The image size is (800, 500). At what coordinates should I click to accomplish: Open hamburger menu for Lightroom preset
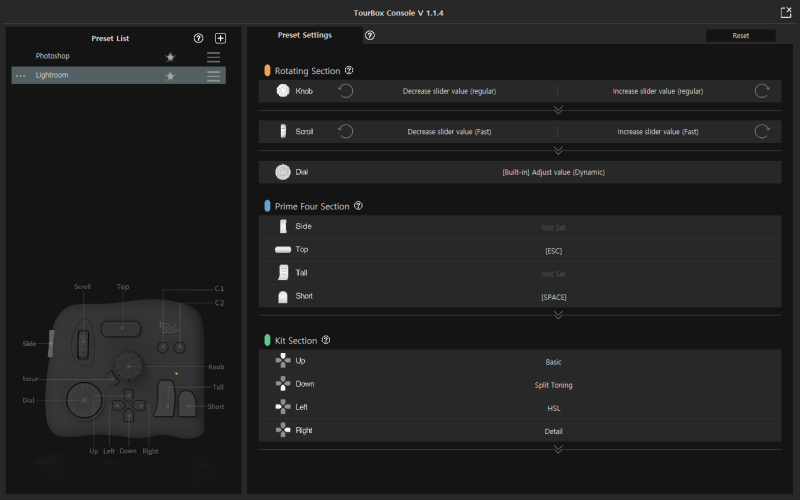point(213,76)
